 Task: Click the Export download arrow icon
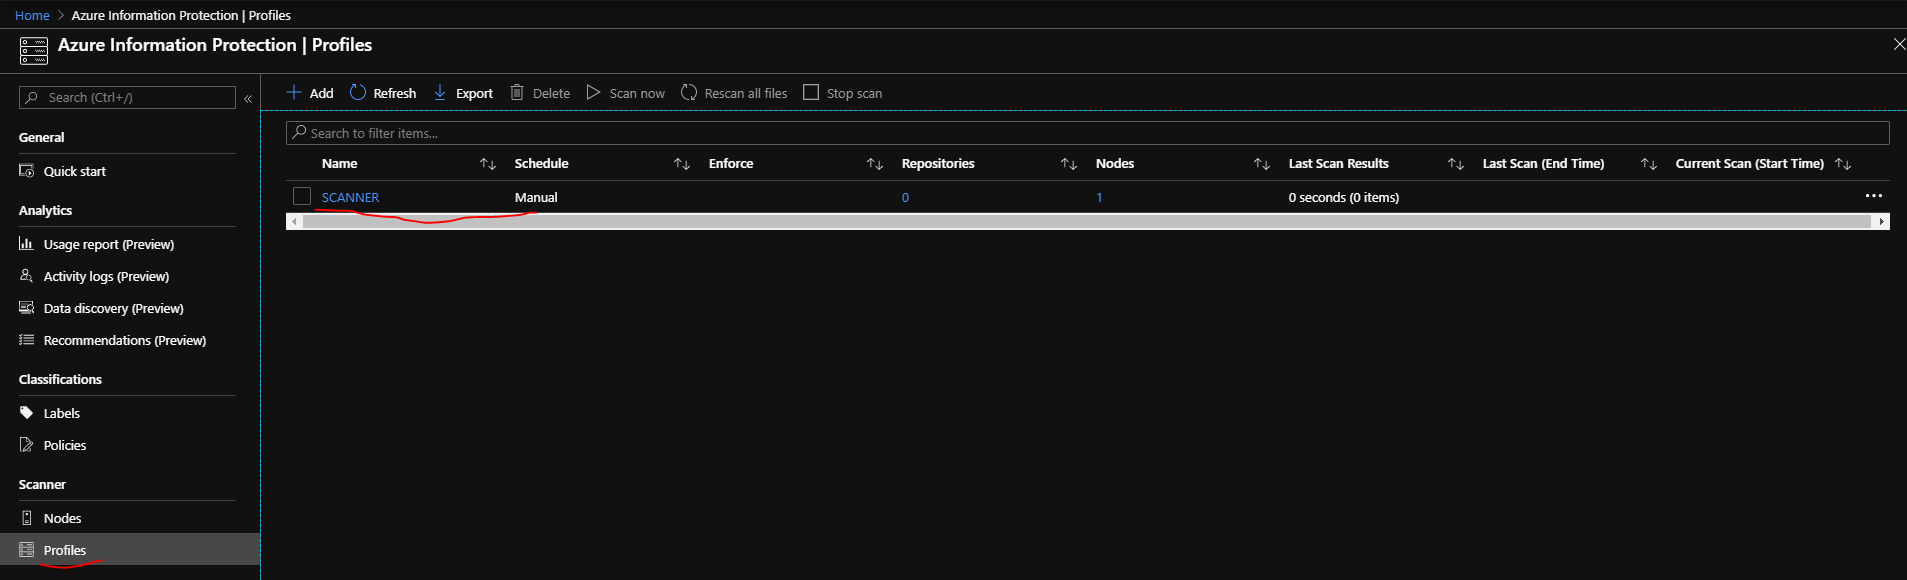(x=440, y=92)
